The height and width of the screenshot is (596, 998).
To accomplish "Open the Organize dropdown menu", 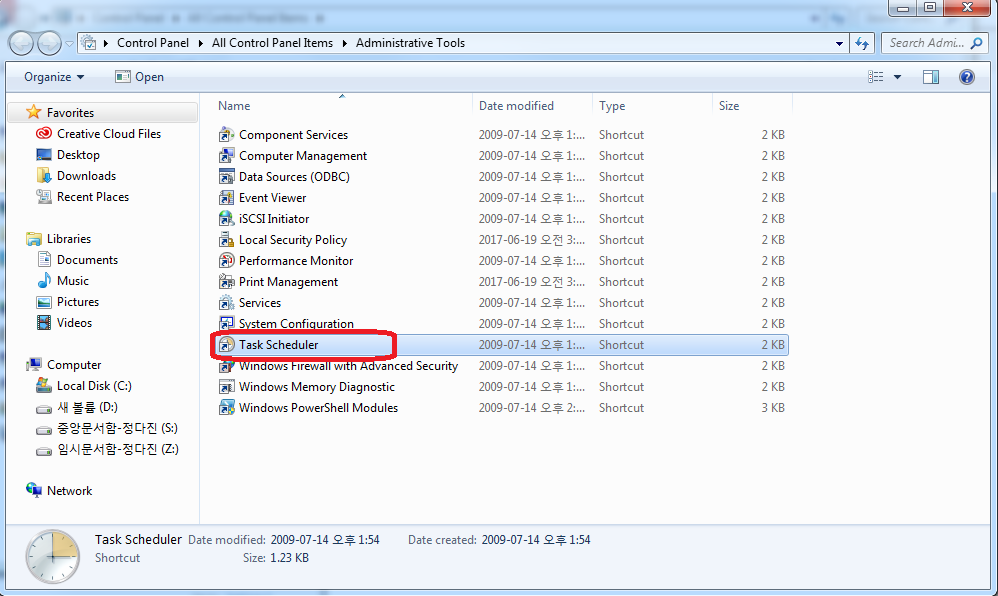I will pyautogui.click(x=54, y=77).
